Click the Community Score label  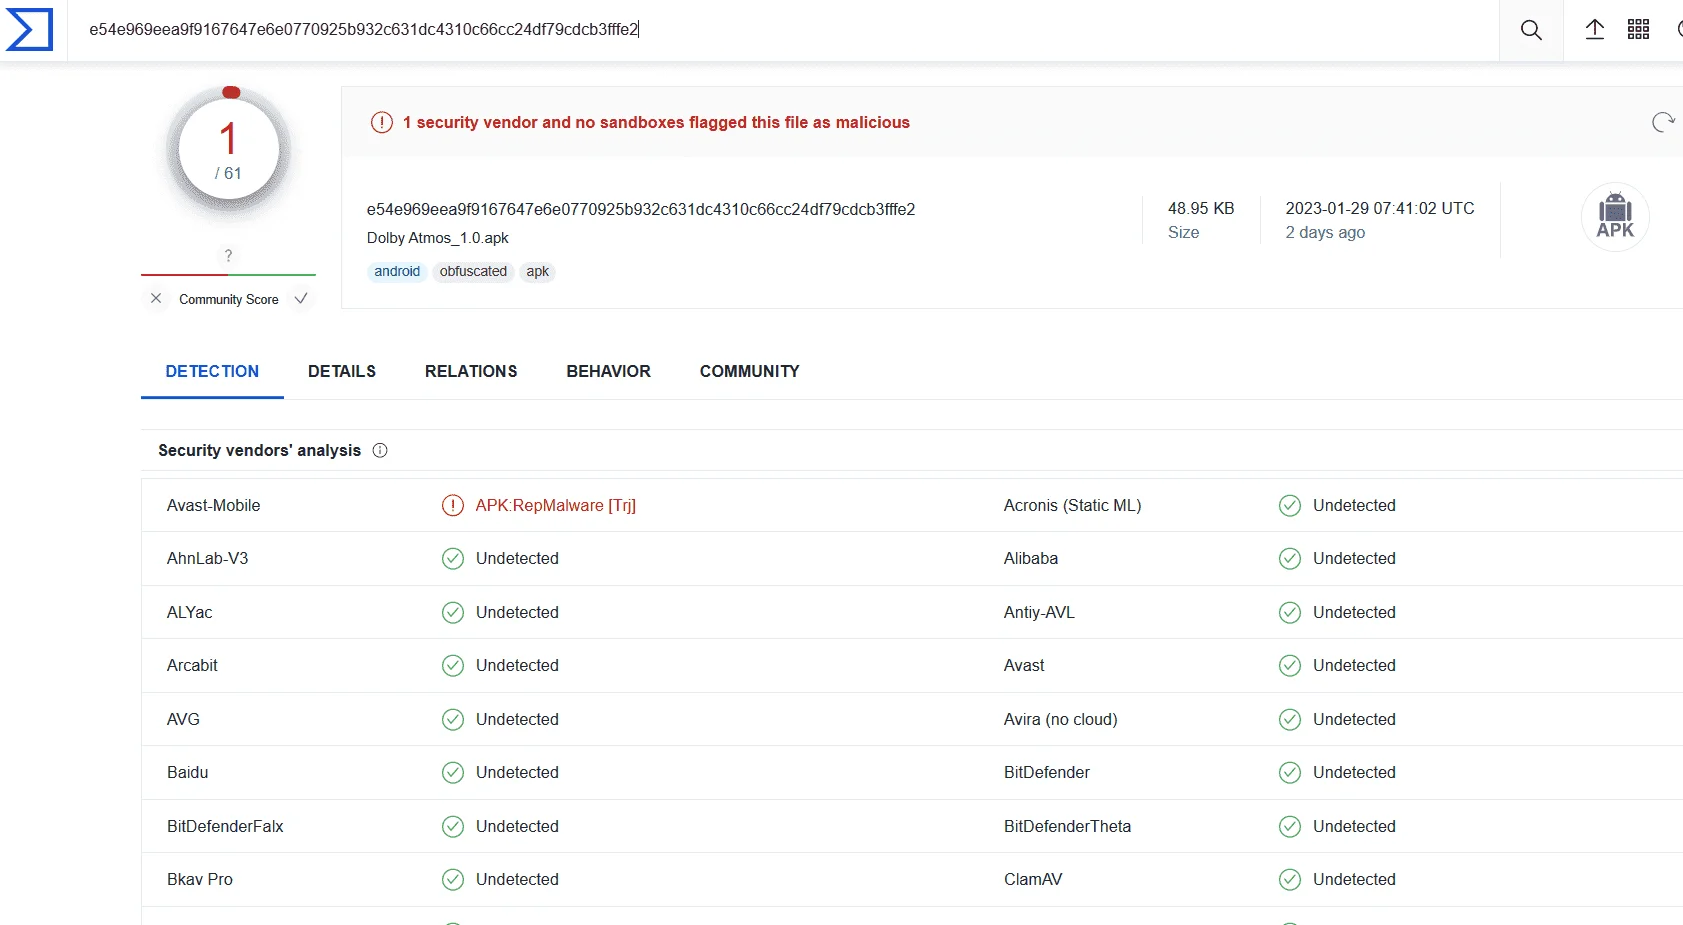pyautogui.click(x=229, y=299)
